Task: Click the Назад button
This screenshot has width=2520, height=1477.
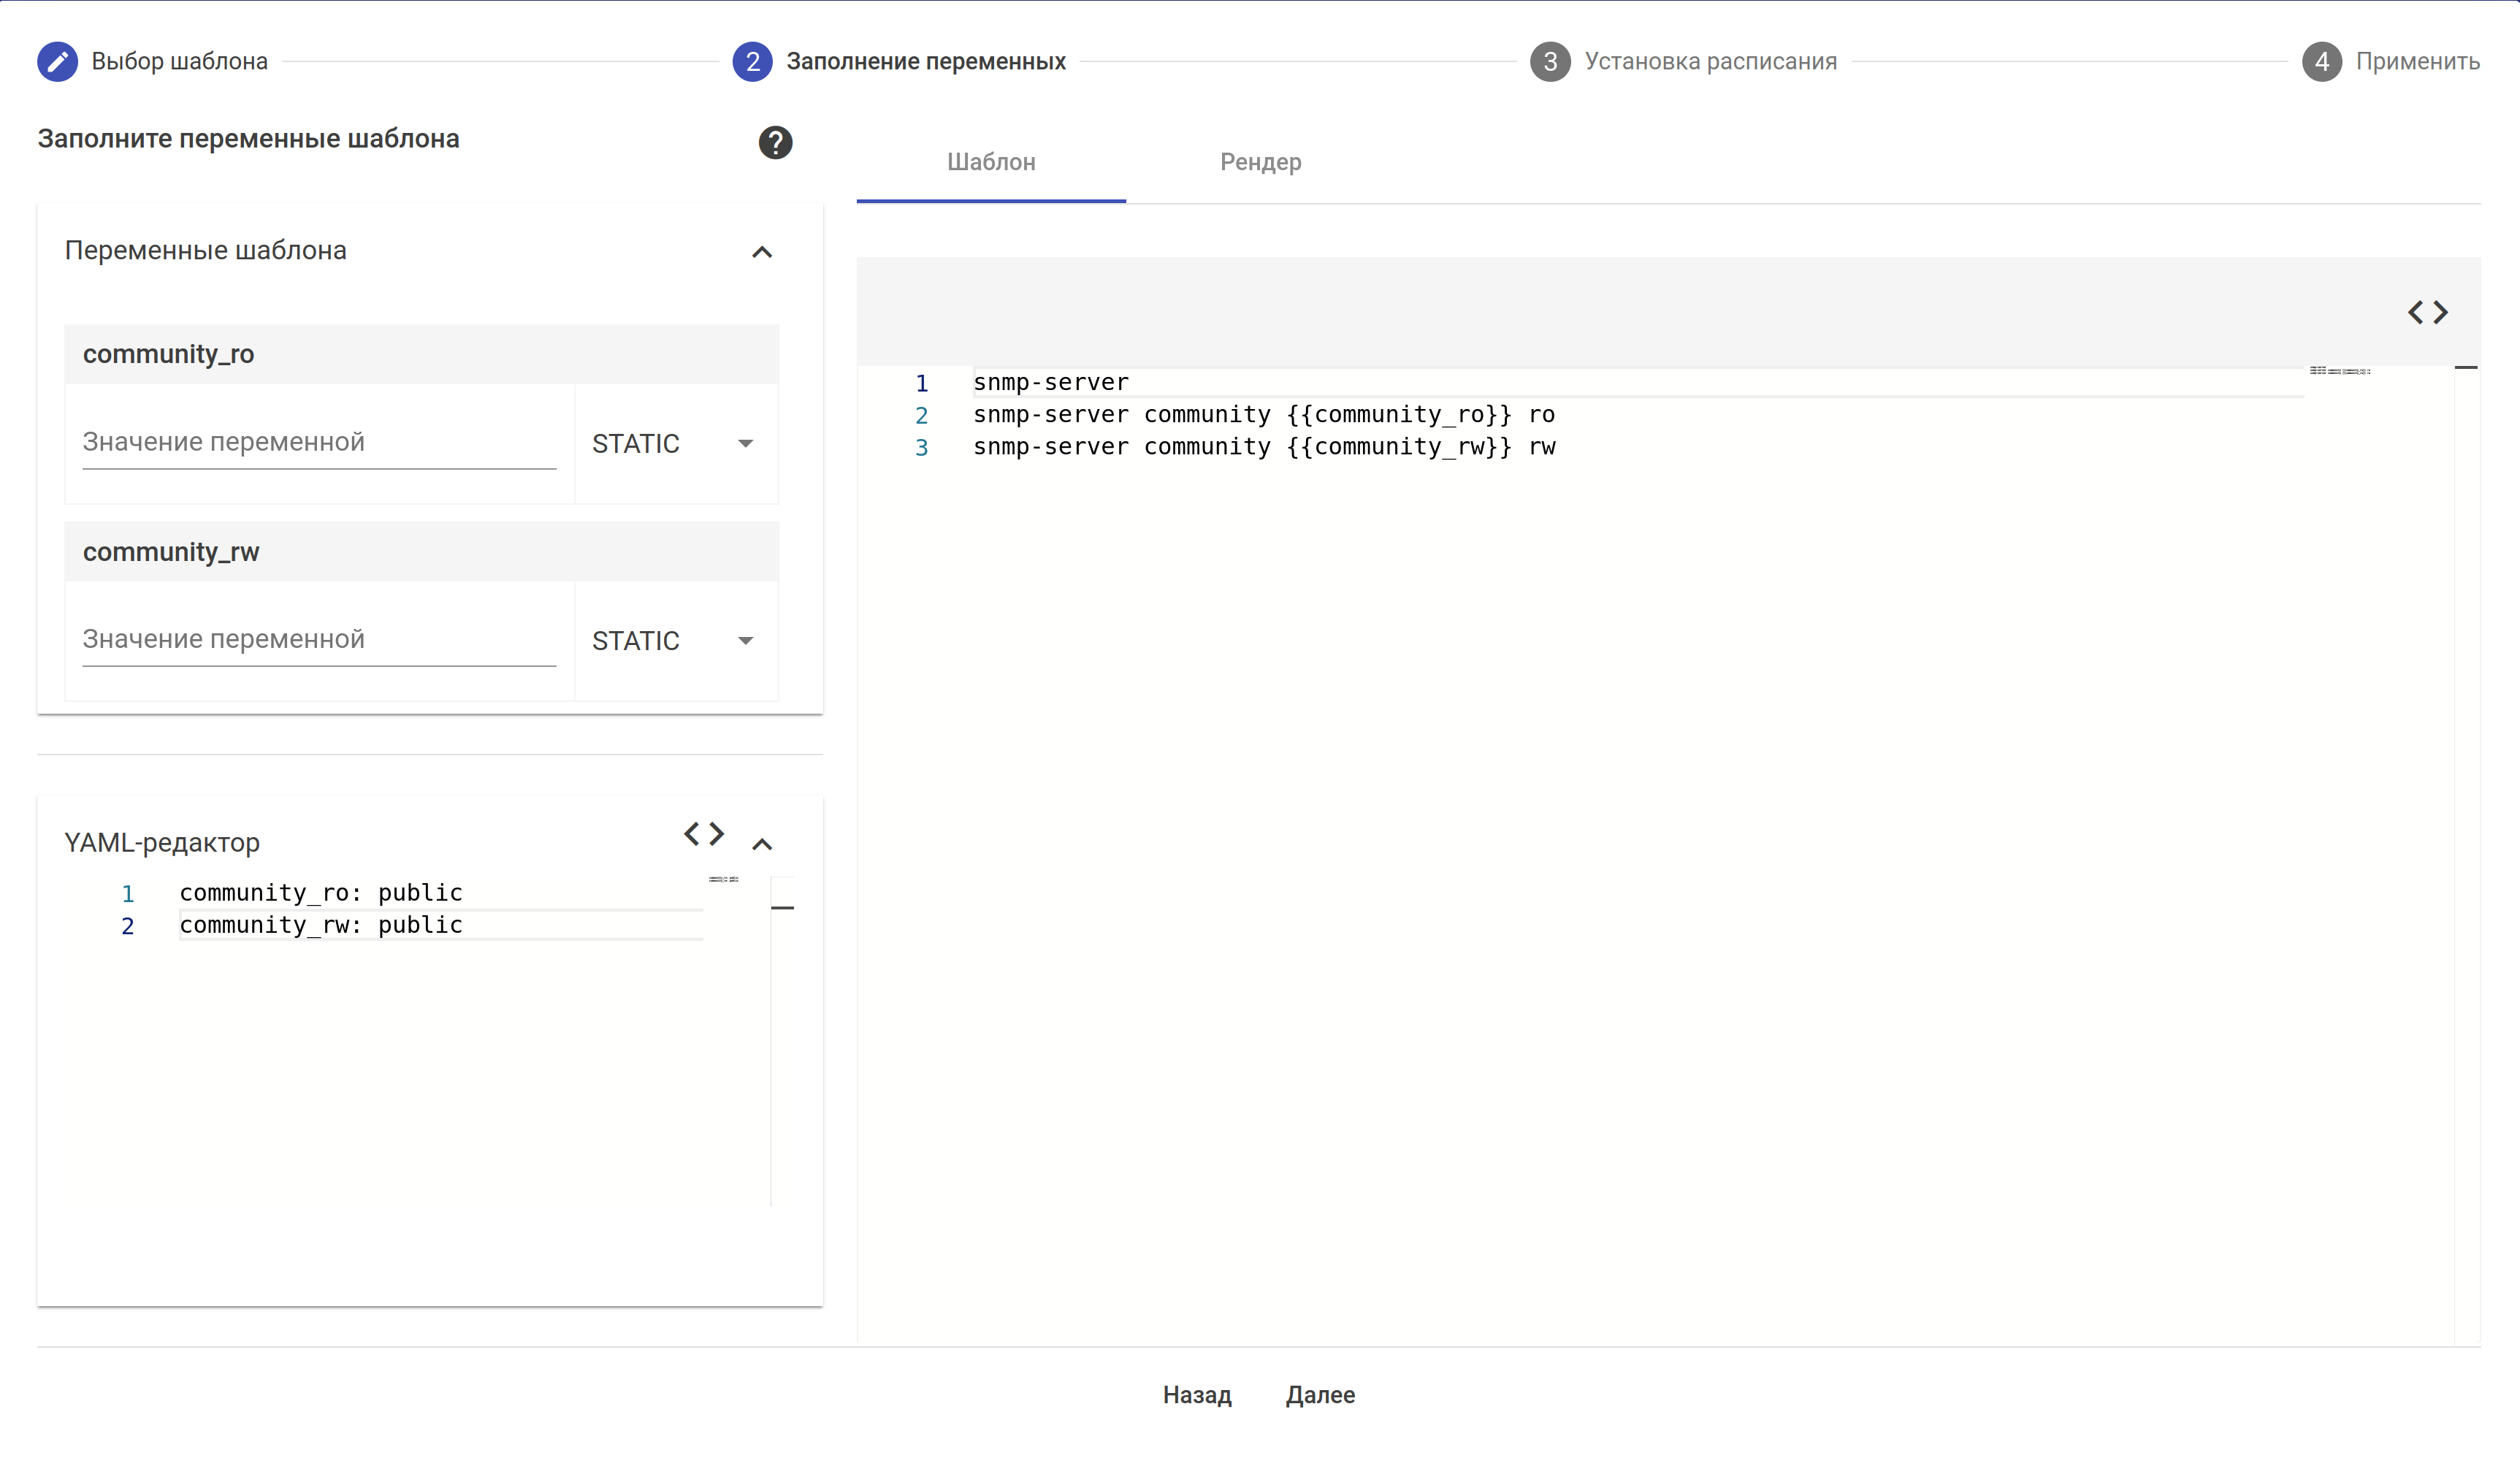Action: [1196, 1395]
